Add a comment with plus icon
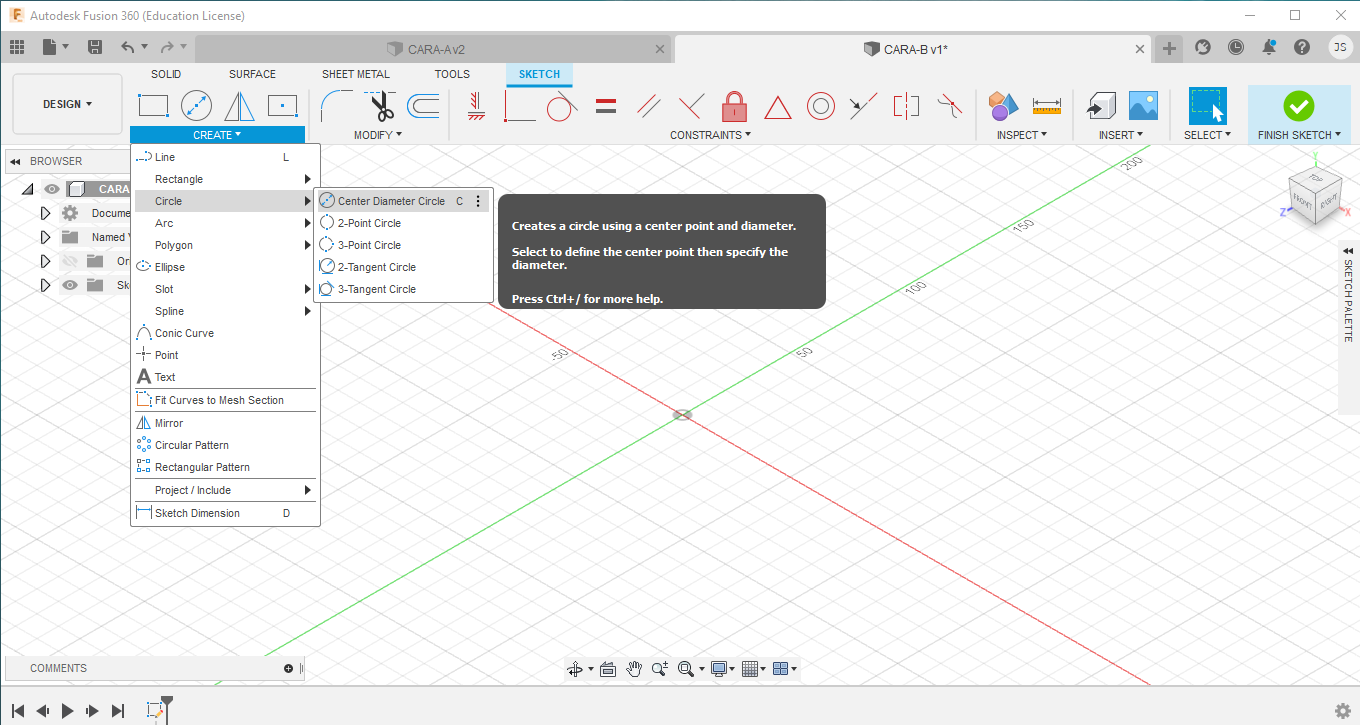This screenshot has height=725, width=1360. coord(288,668)
